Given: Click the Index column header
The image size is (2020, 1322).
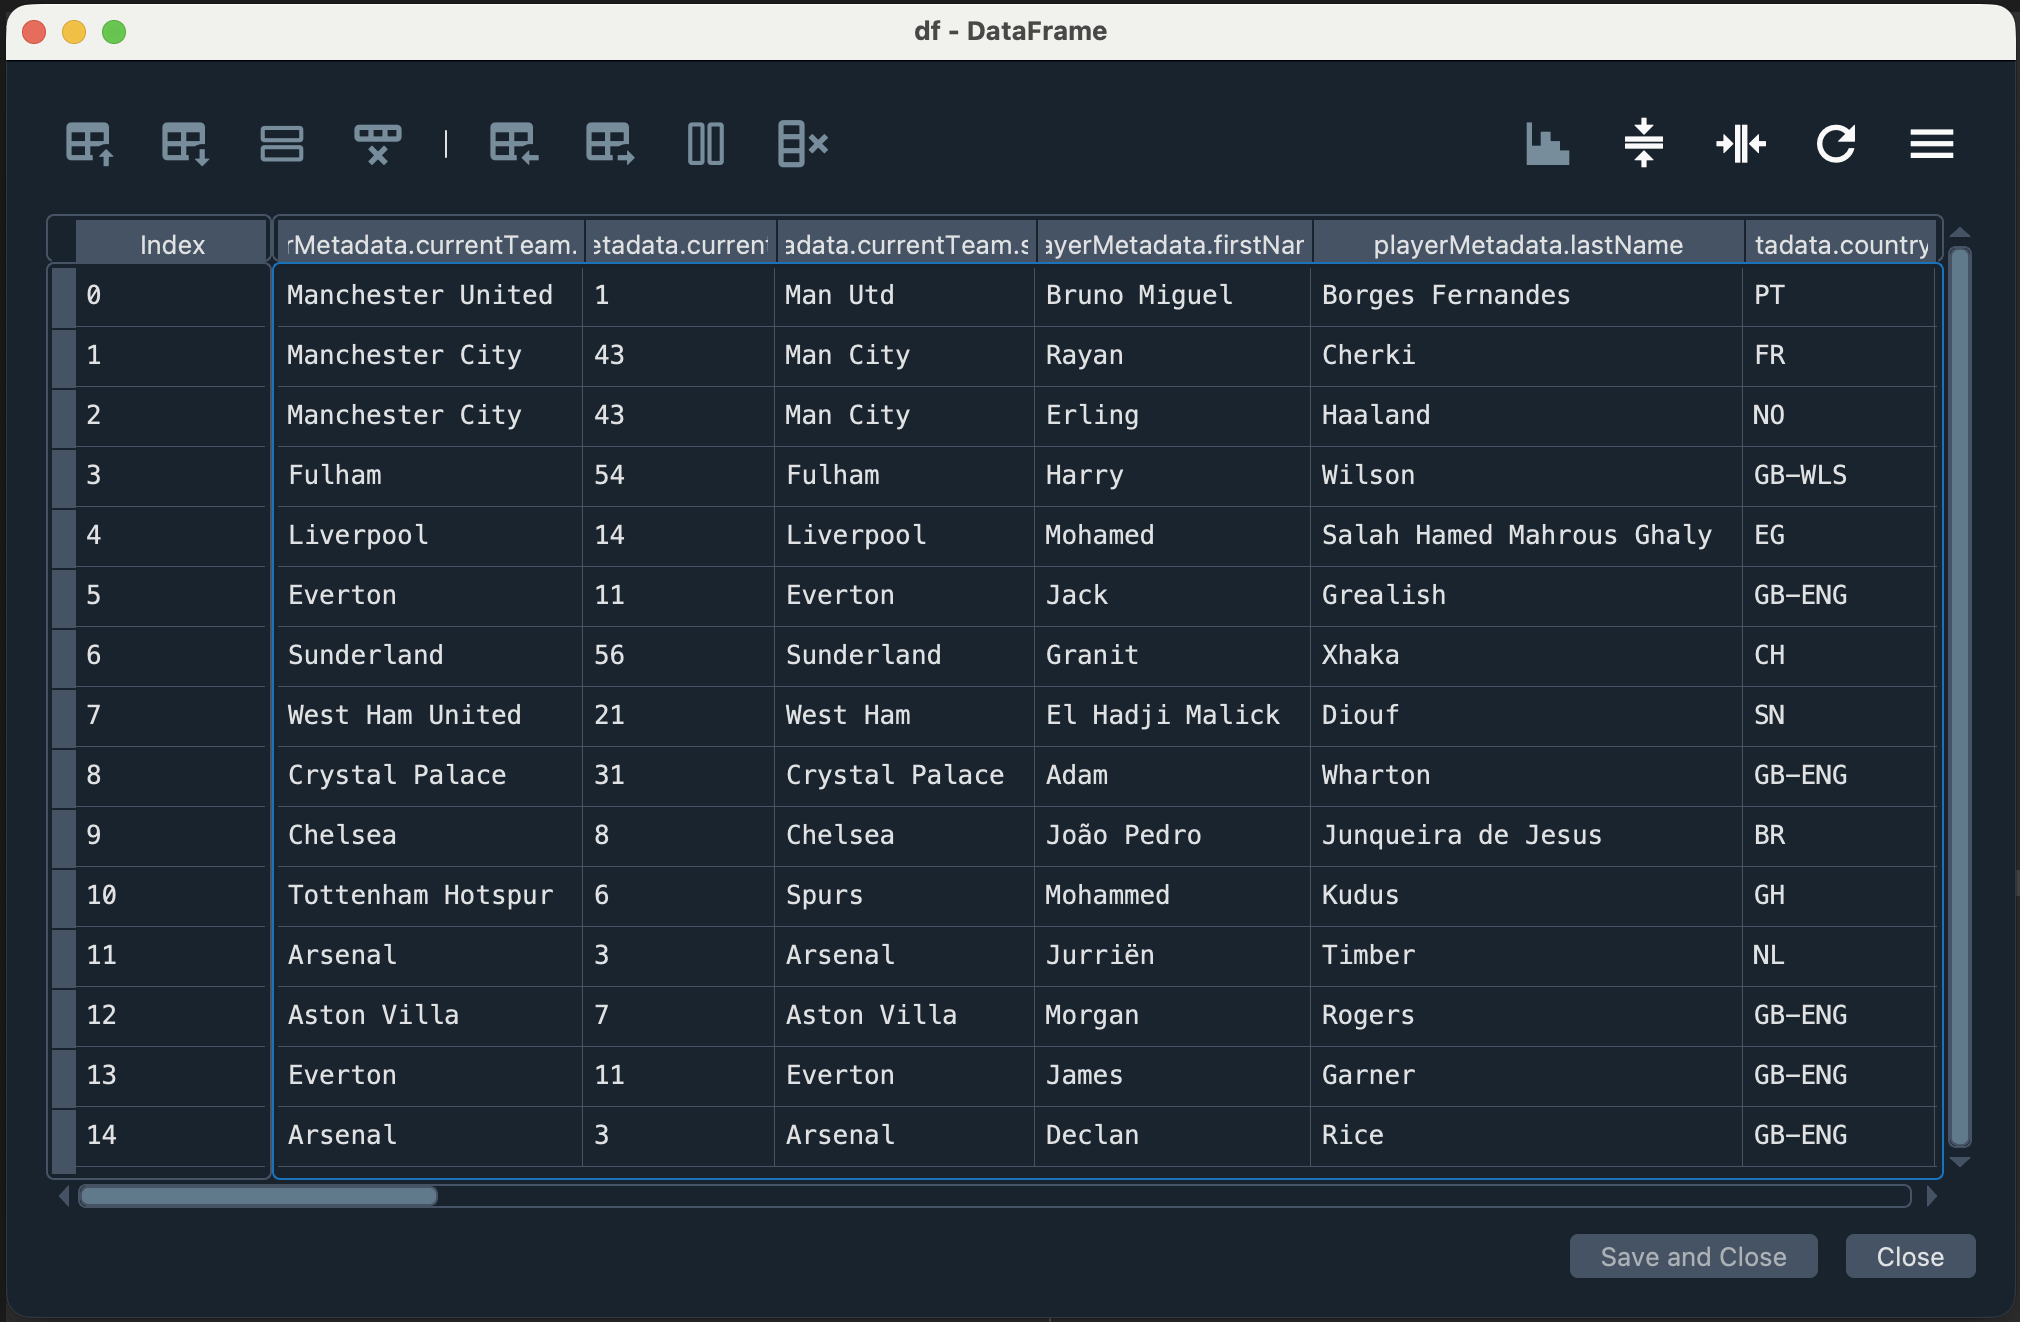Looking at the screenshot, I should point(172,245).
